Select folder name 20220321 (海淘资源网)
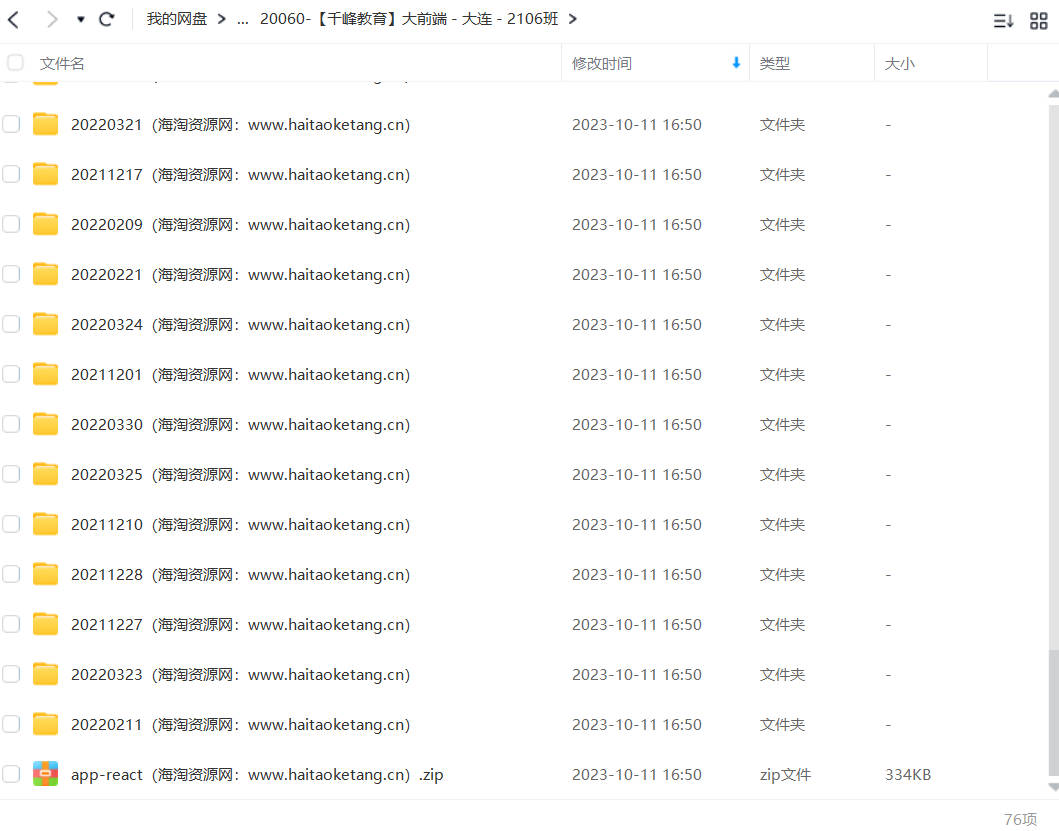 [x=240, y=125]
